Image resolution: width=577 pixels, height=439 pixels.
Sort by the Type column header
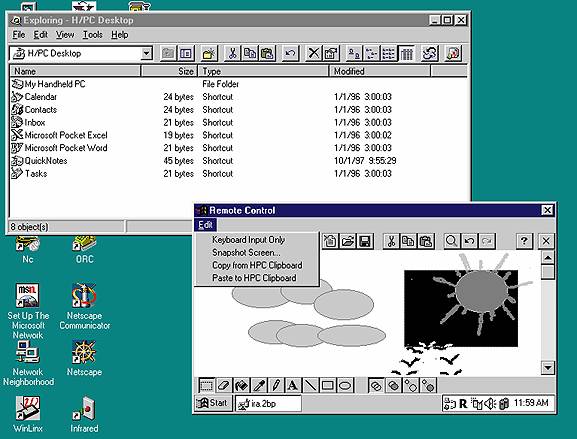pos(263,71)
